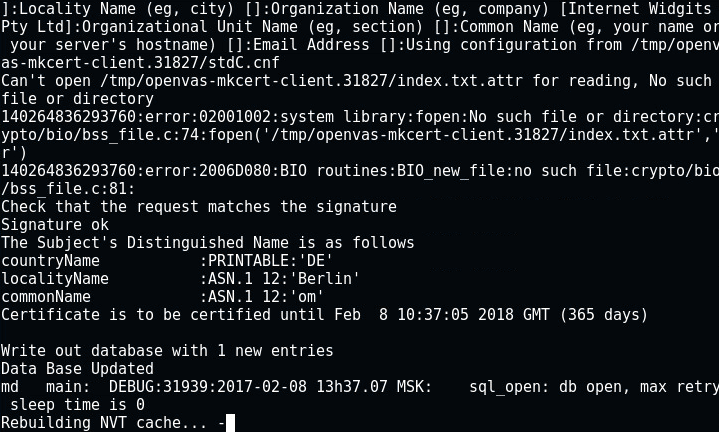Click the 'localityName' field label
719x432 pixels.
pyautogui.click(x=55, y=279)
